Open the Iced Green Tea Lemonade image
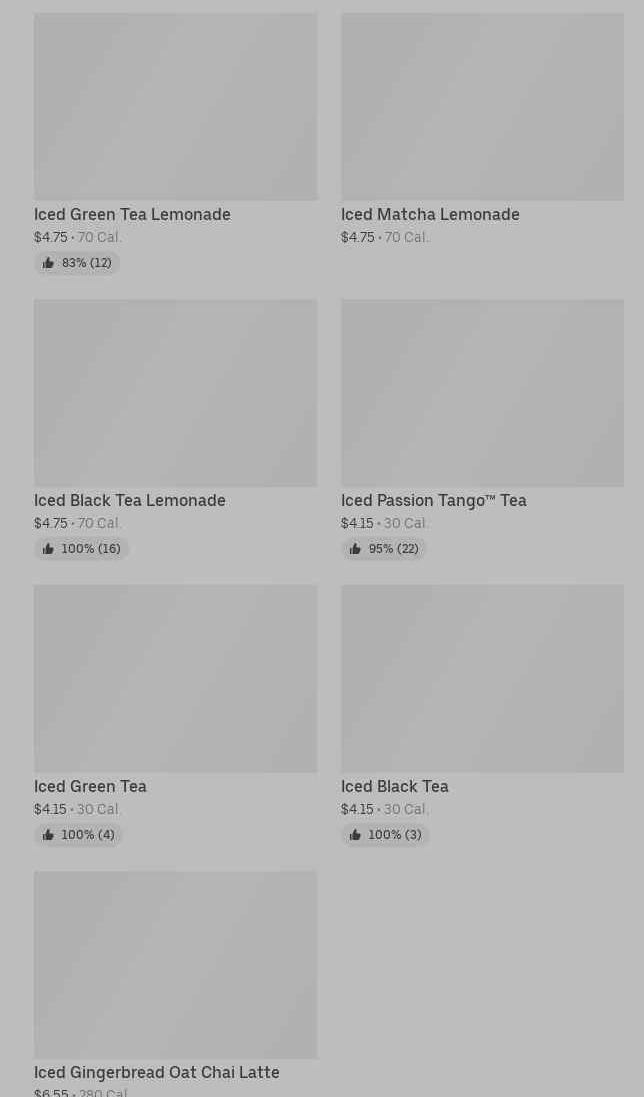Image resolution: width=644 pixels, height=1097 pixels. tap(175, 107)
